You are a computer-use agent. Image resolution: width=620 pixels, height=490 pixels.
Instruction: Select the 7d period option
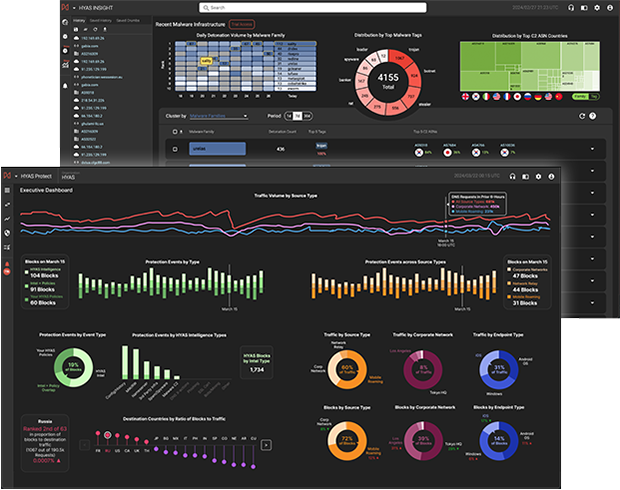click(297, 116)
